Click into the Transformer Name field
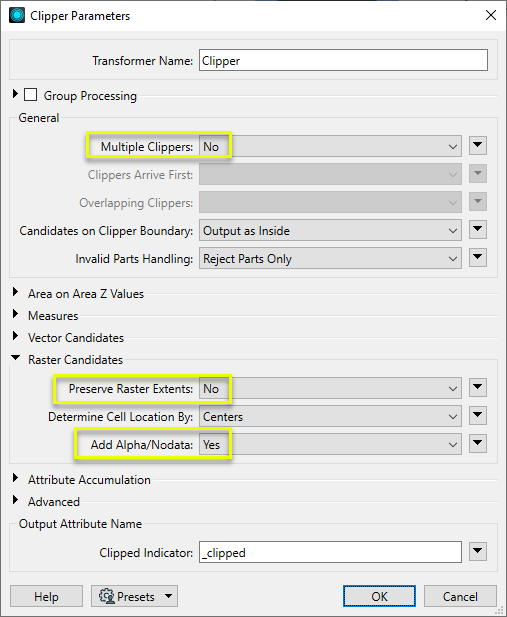 pos(343,61)
